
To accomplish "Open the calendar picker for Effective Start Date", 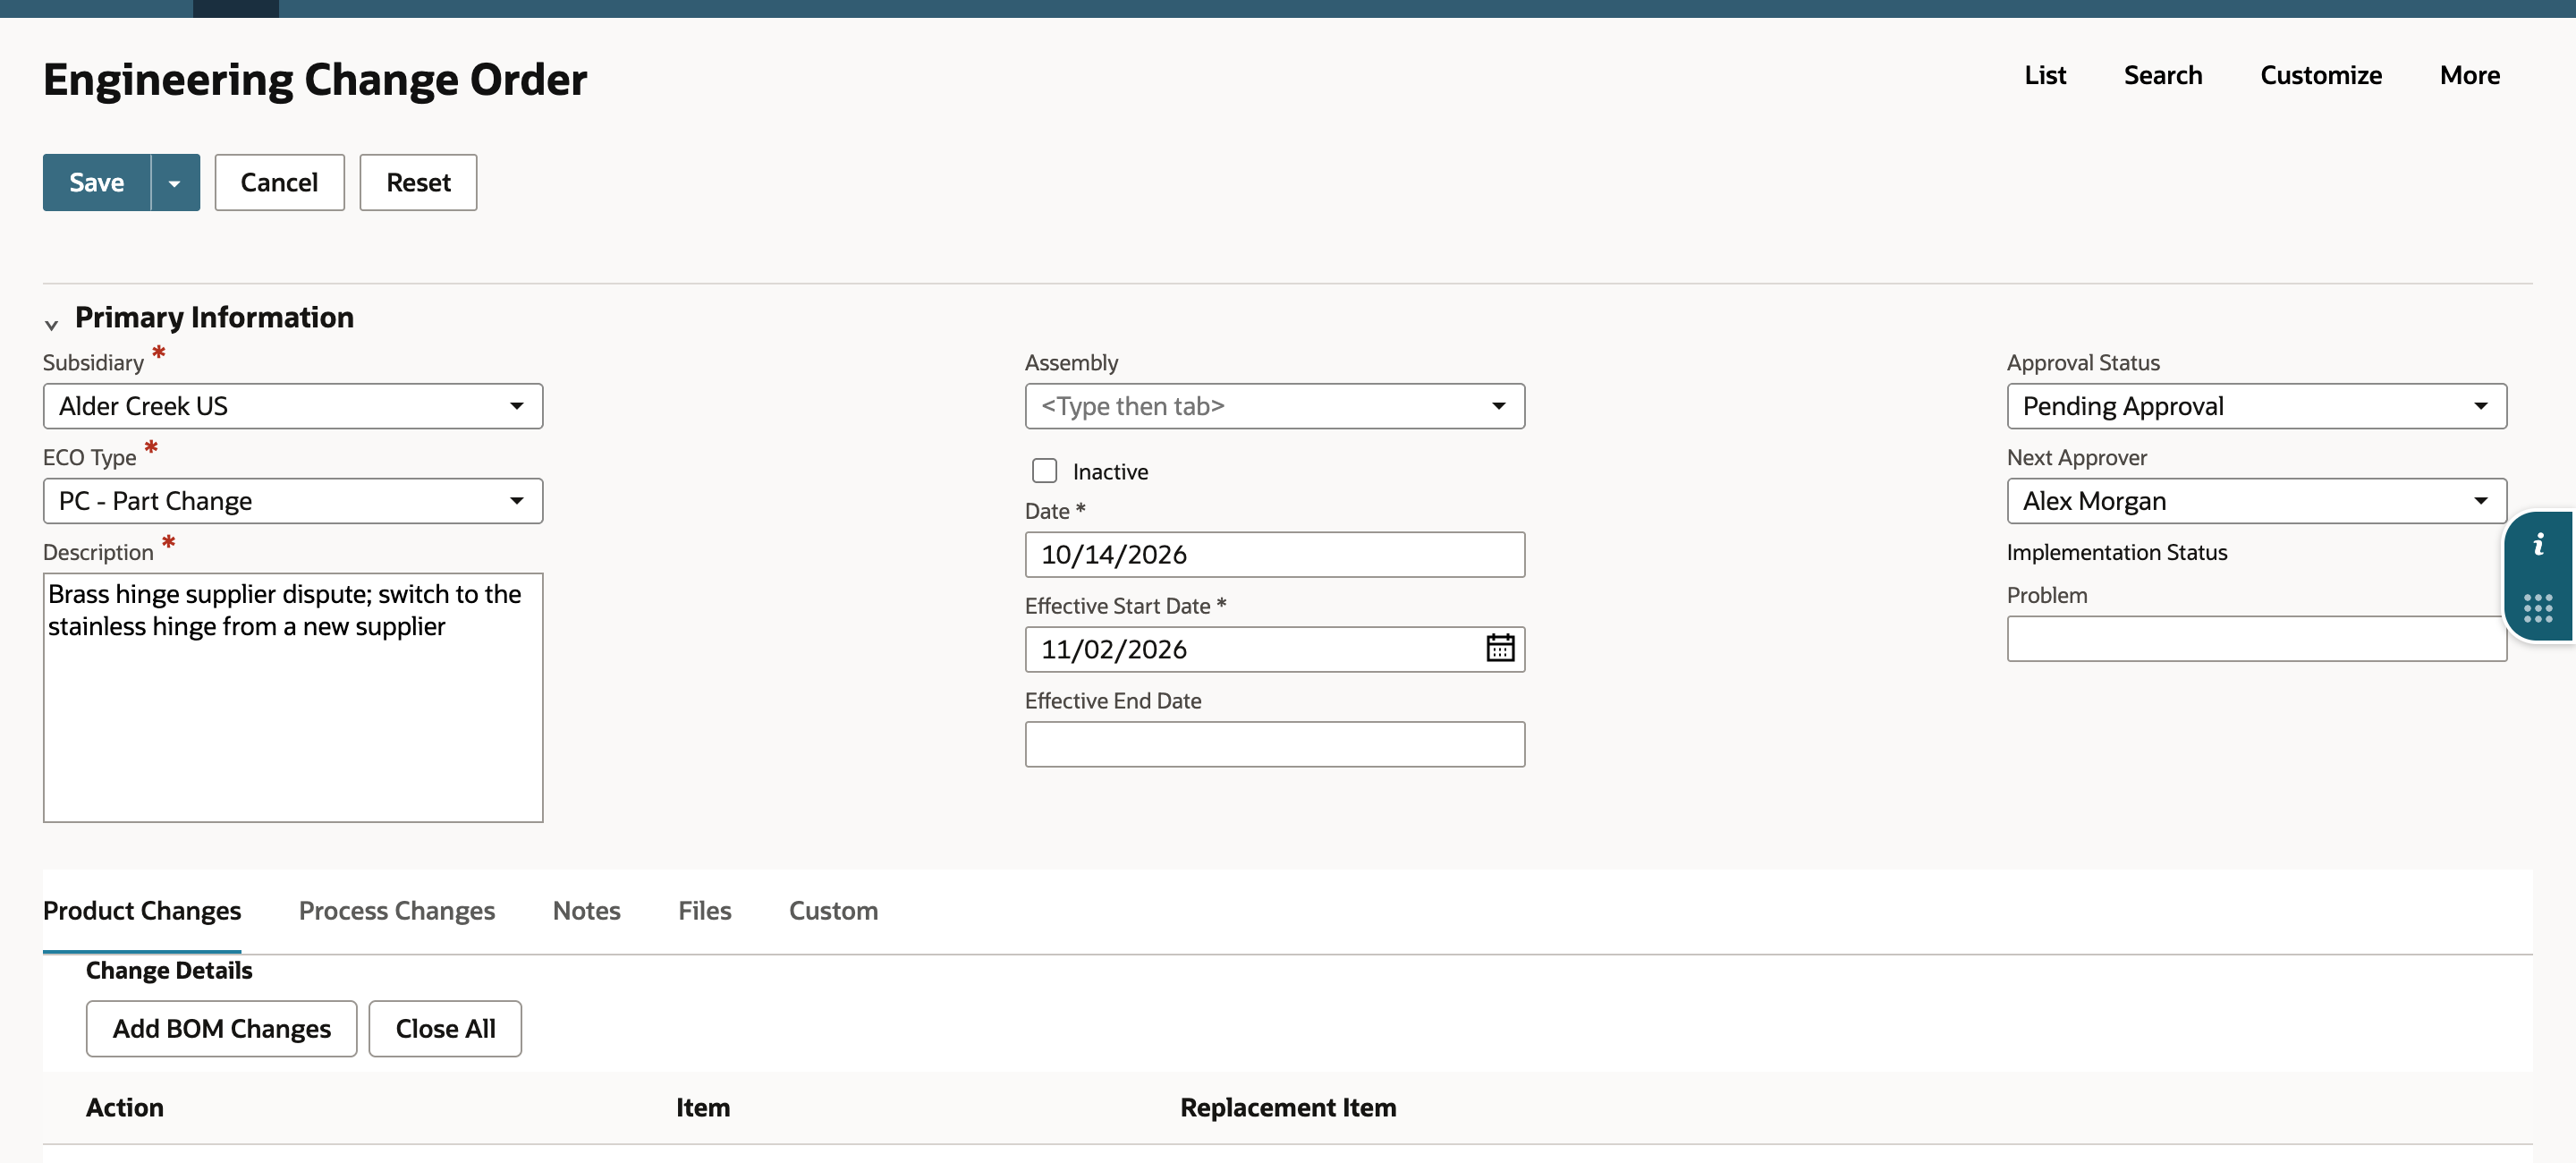I will coord(1499,649).
